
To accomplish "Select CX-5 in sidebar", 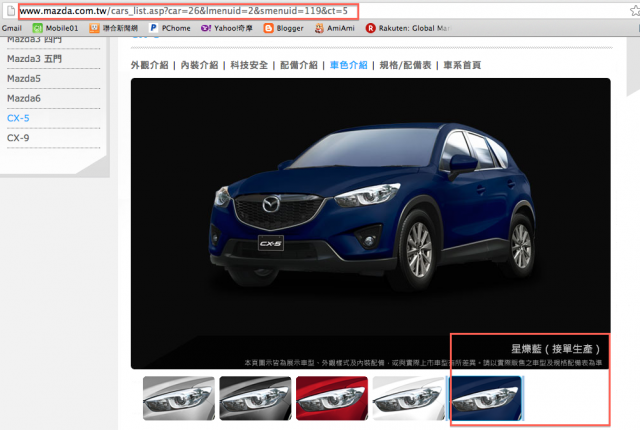I will pyautogui.click(x=18, y=118).
